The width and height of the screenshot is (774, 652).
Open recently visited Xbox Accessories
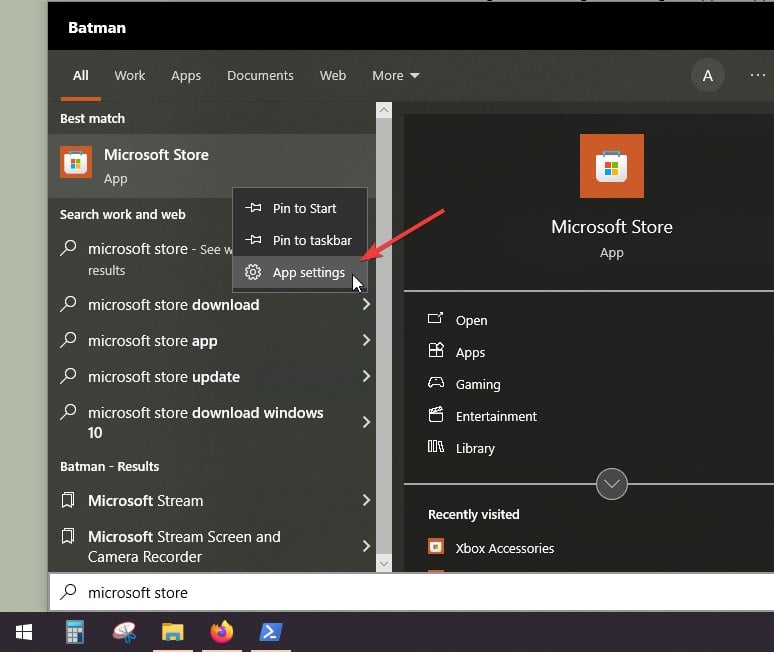tap(504, 548)
